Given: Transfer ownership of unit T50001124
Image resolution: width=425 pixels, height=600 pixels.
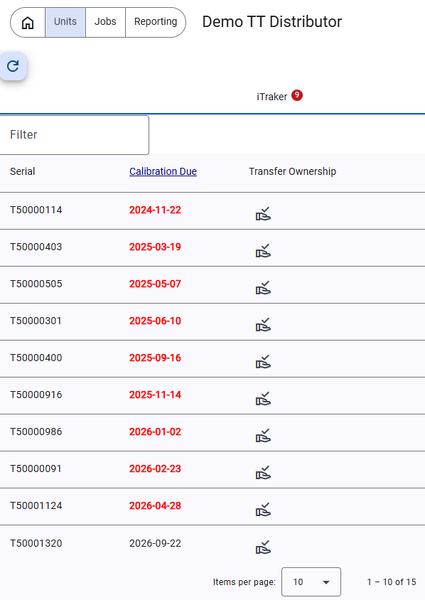Looking at the screenshot, I should coord(263,509).
